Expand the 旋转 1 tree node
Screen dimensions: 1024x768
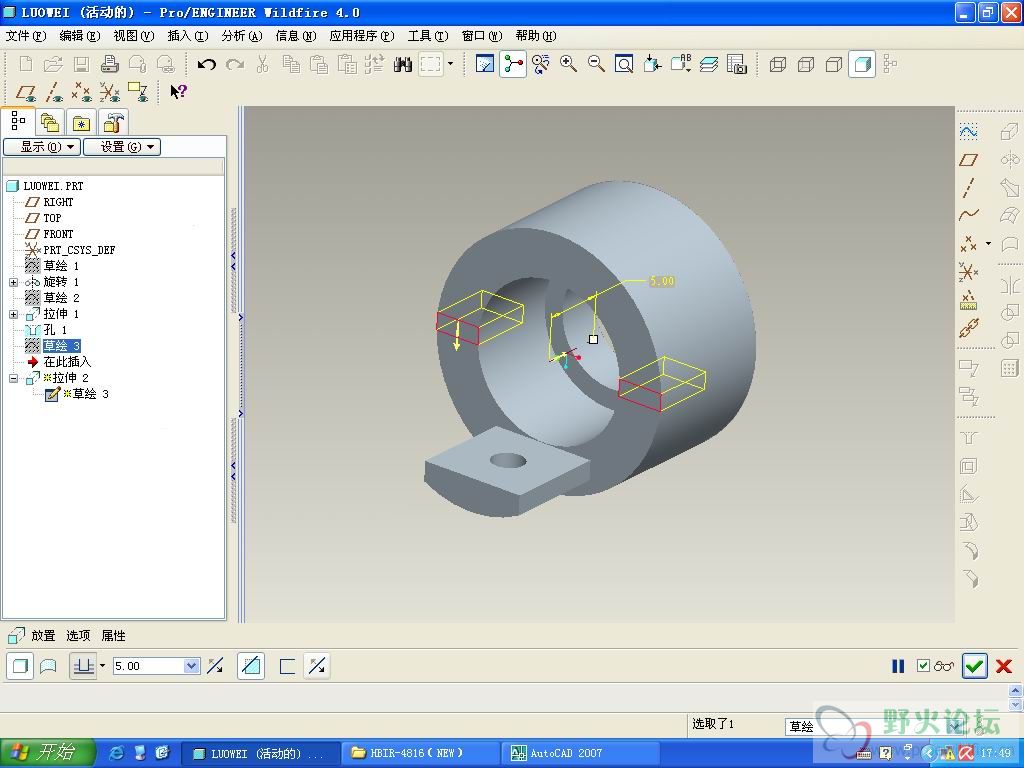[13, 282]
